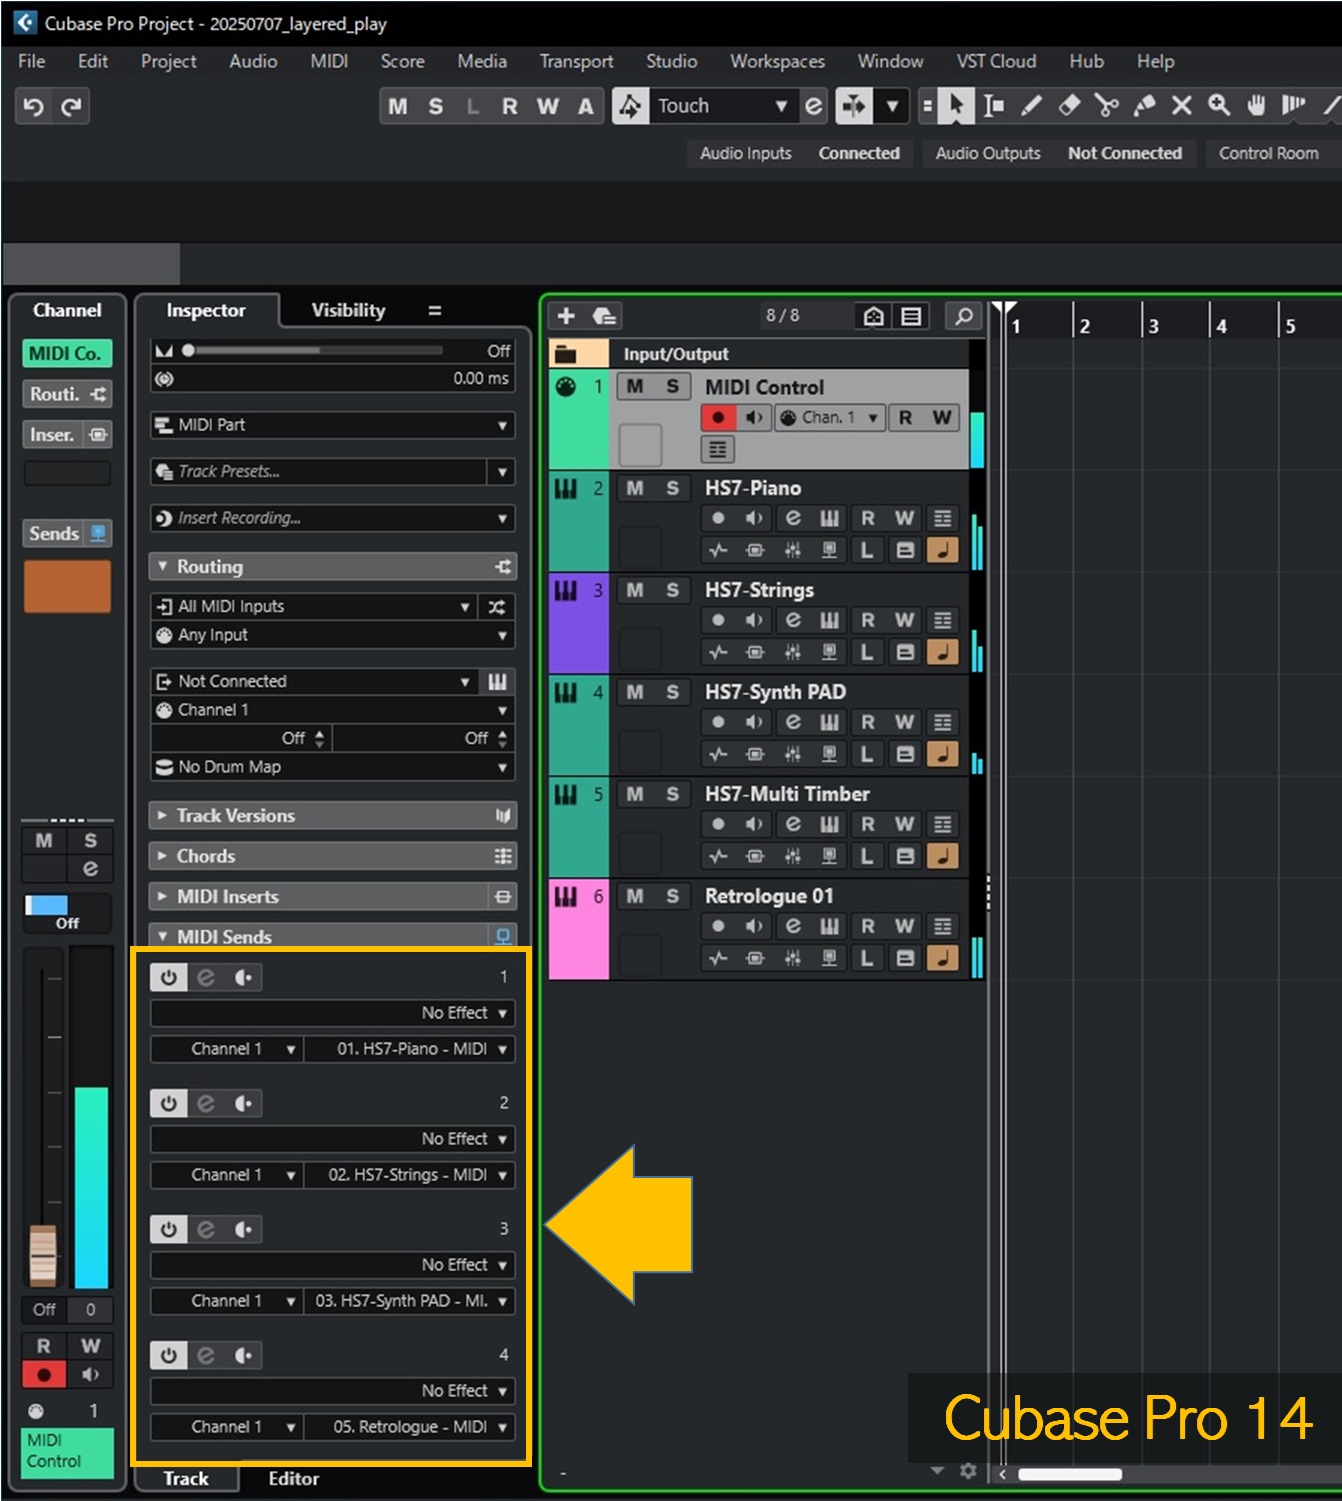Click the MIDI Co. channel button
1342x1501 pixels.
tap(67, 354)
